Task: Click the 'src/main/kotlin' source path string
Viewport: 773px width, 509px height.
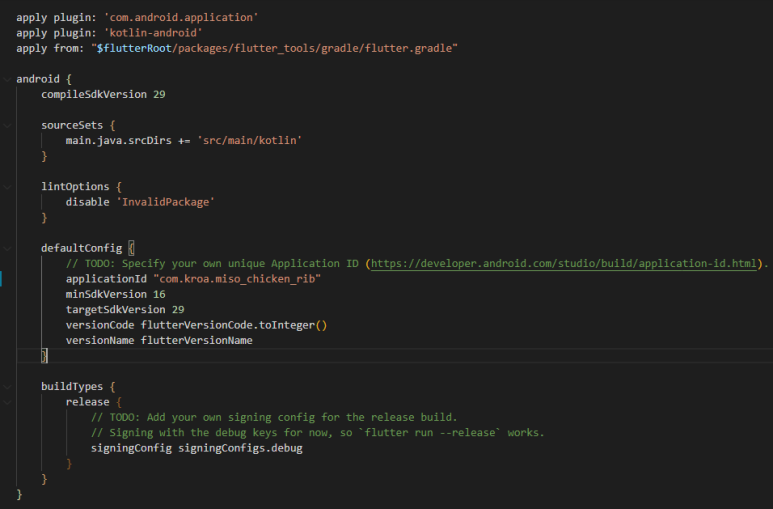Action: pos(249,141)
